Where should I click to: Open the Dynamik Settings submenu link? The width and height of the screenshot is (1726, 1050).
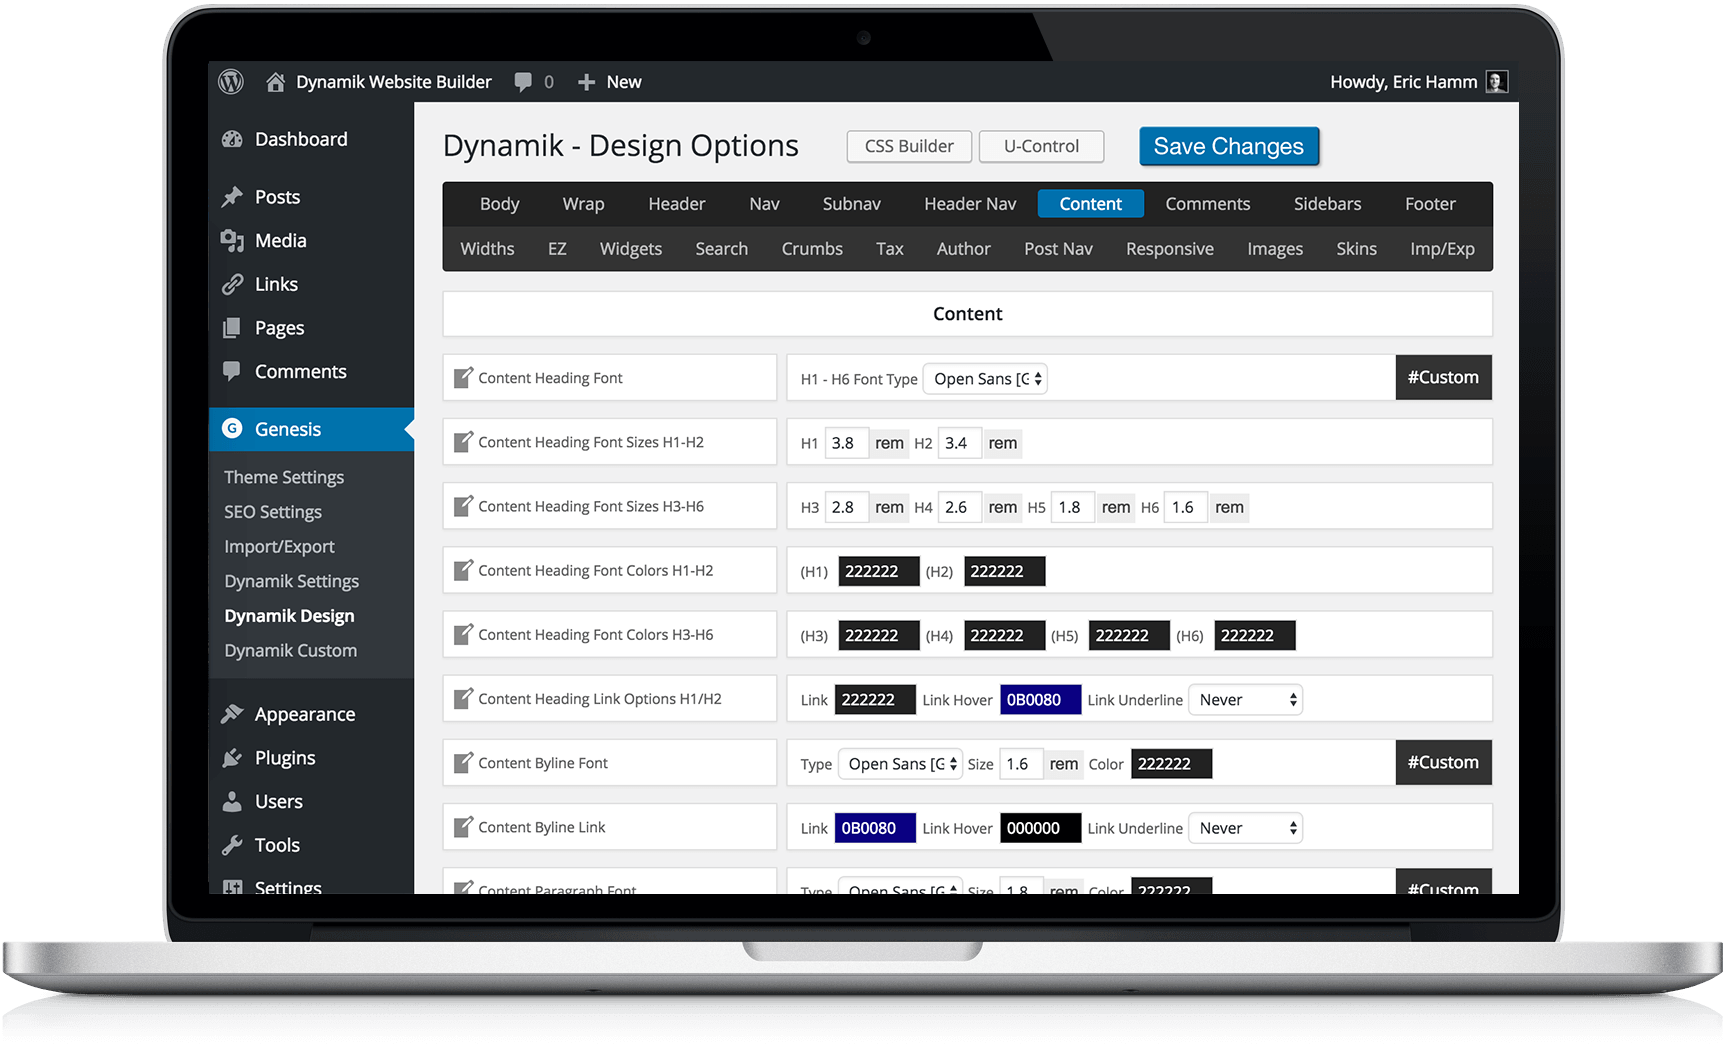click(291, 581)
